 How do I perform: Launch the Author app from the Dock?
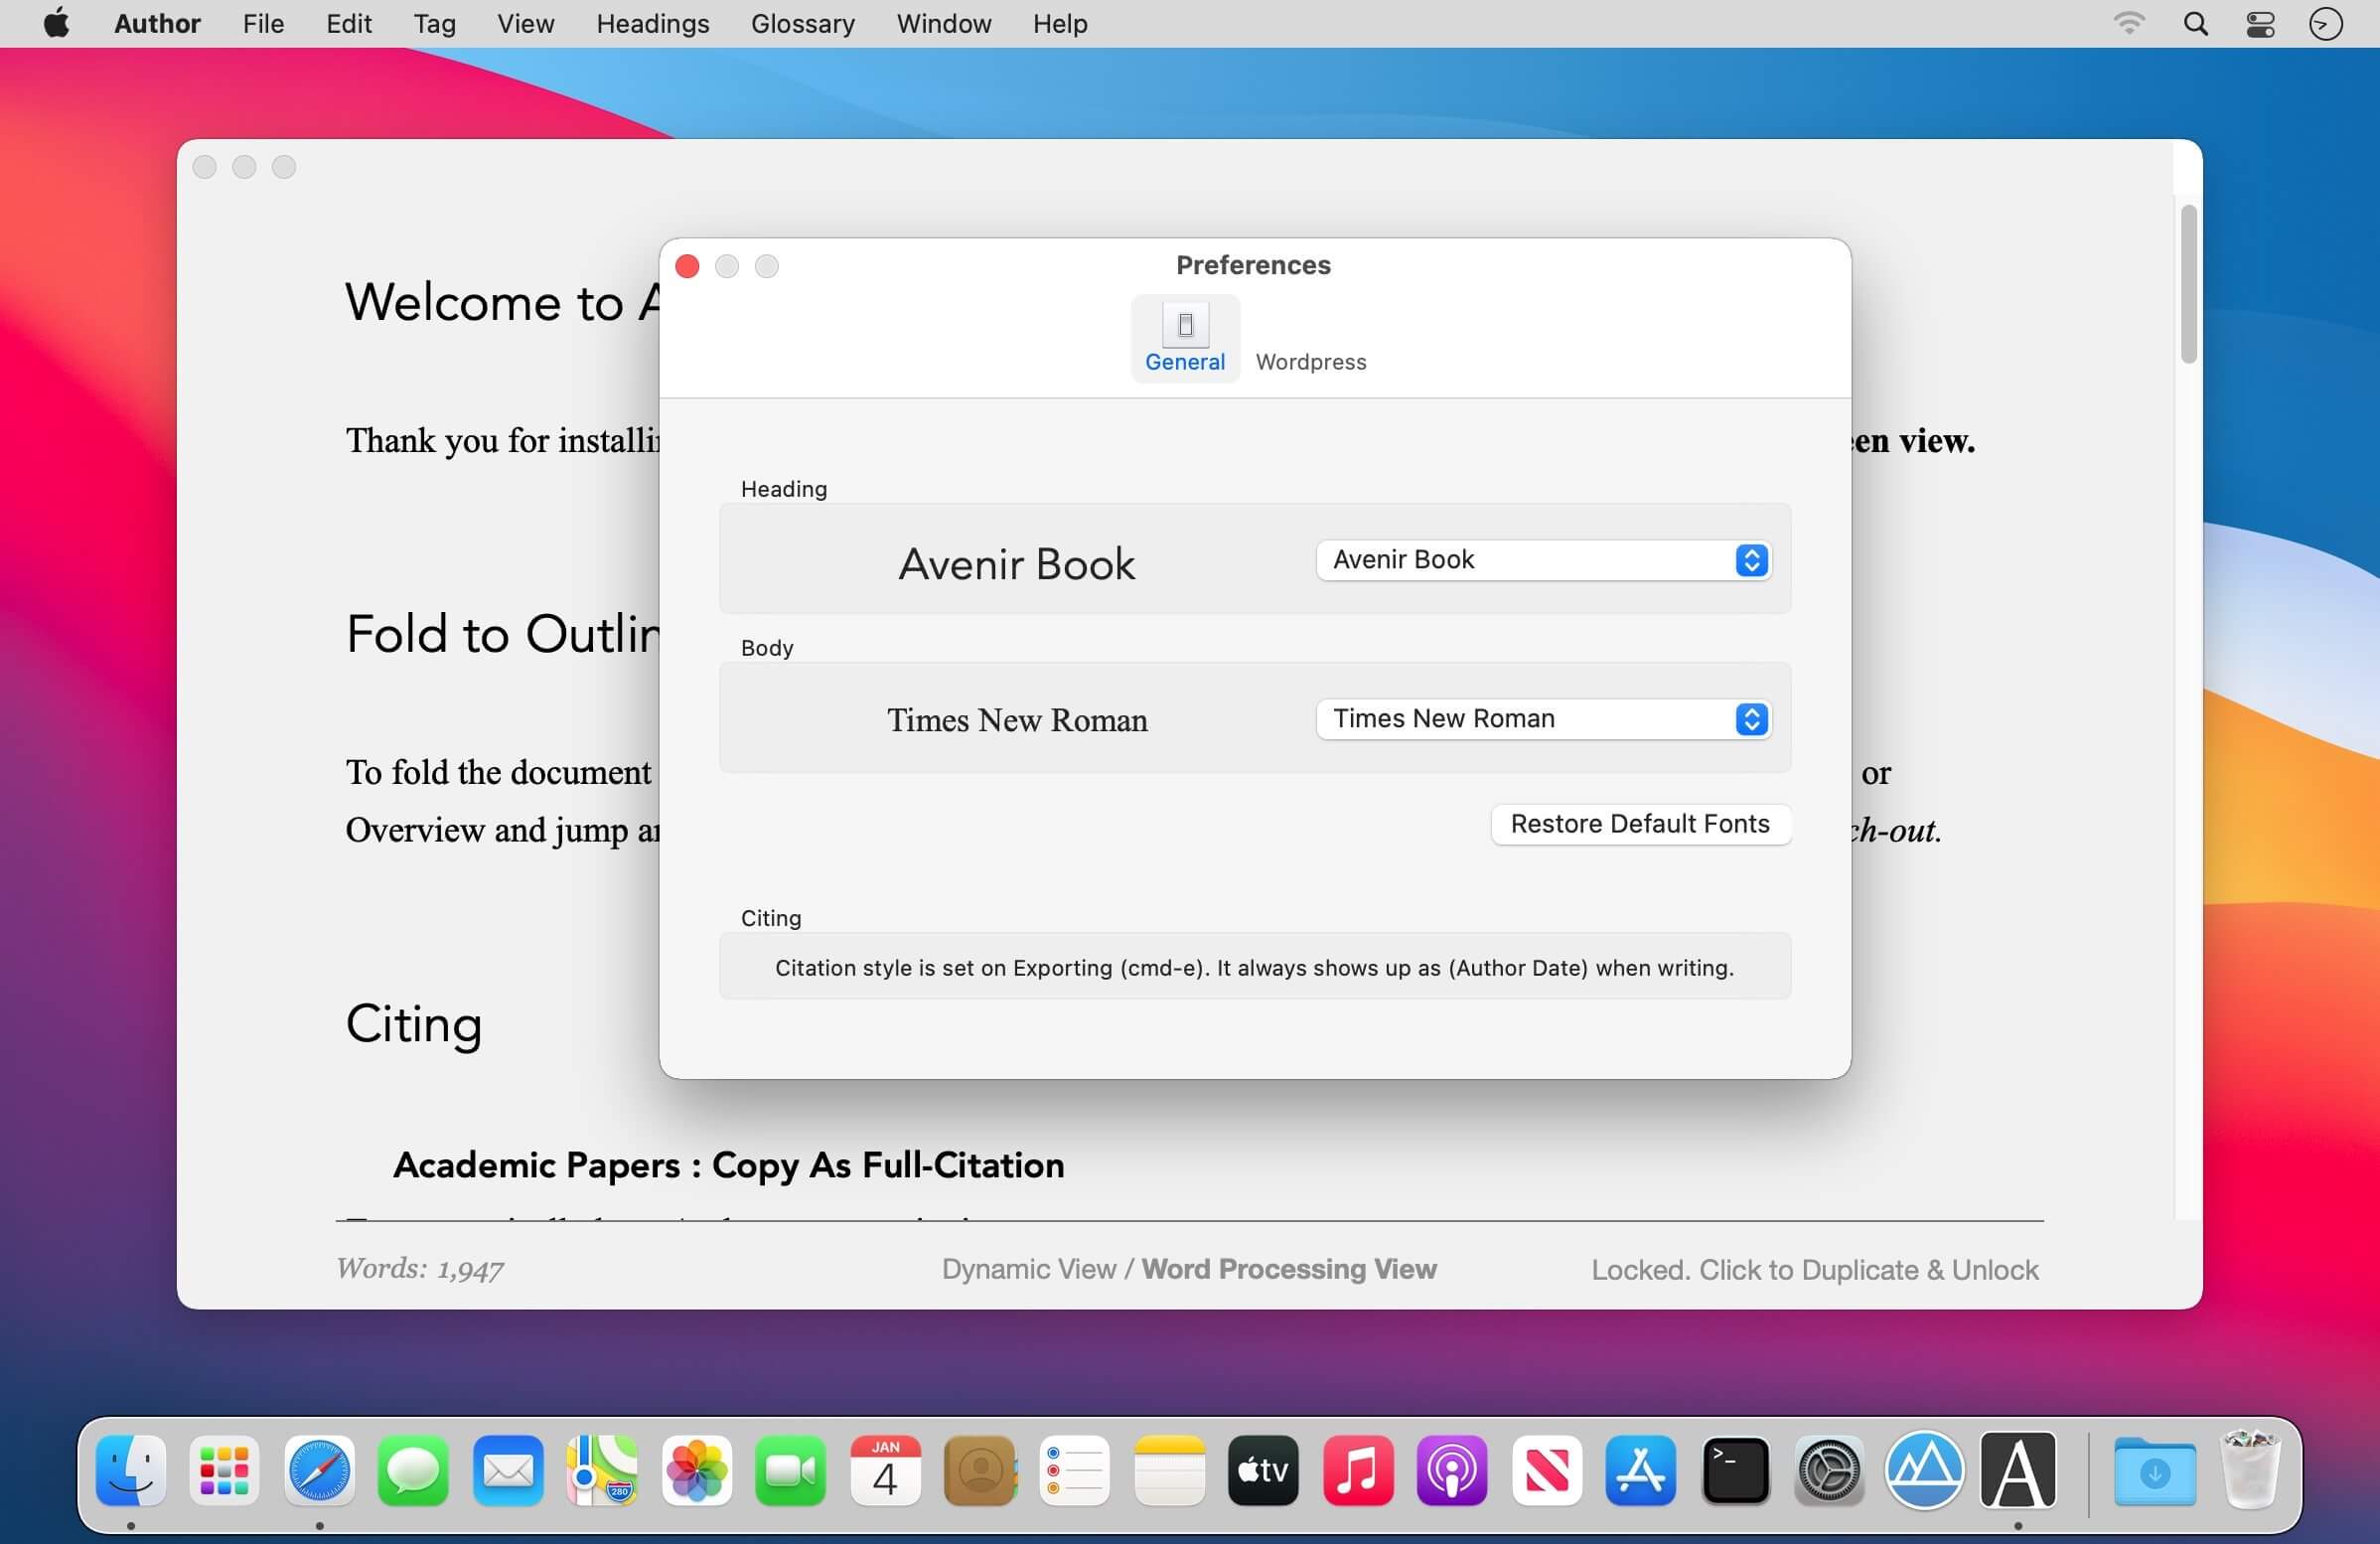[2017, 1470]
